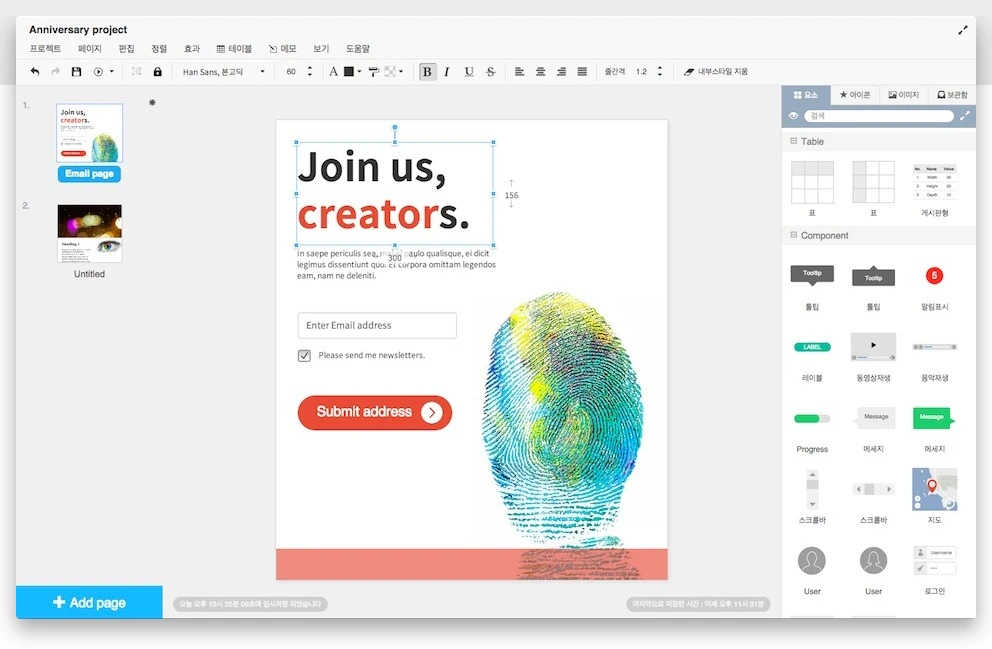Select the vertical 스크롤바 scrollbar component

812,489
